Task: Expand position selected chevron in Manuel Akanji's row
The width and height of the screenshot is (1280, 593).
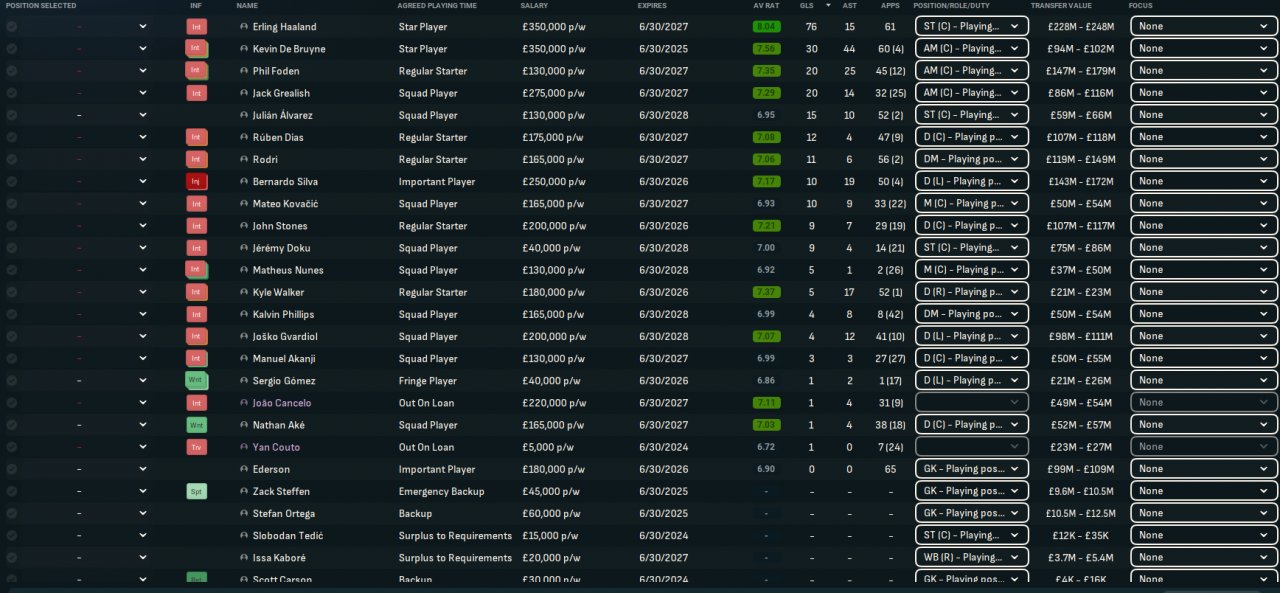Action: [x=142, y=359]
